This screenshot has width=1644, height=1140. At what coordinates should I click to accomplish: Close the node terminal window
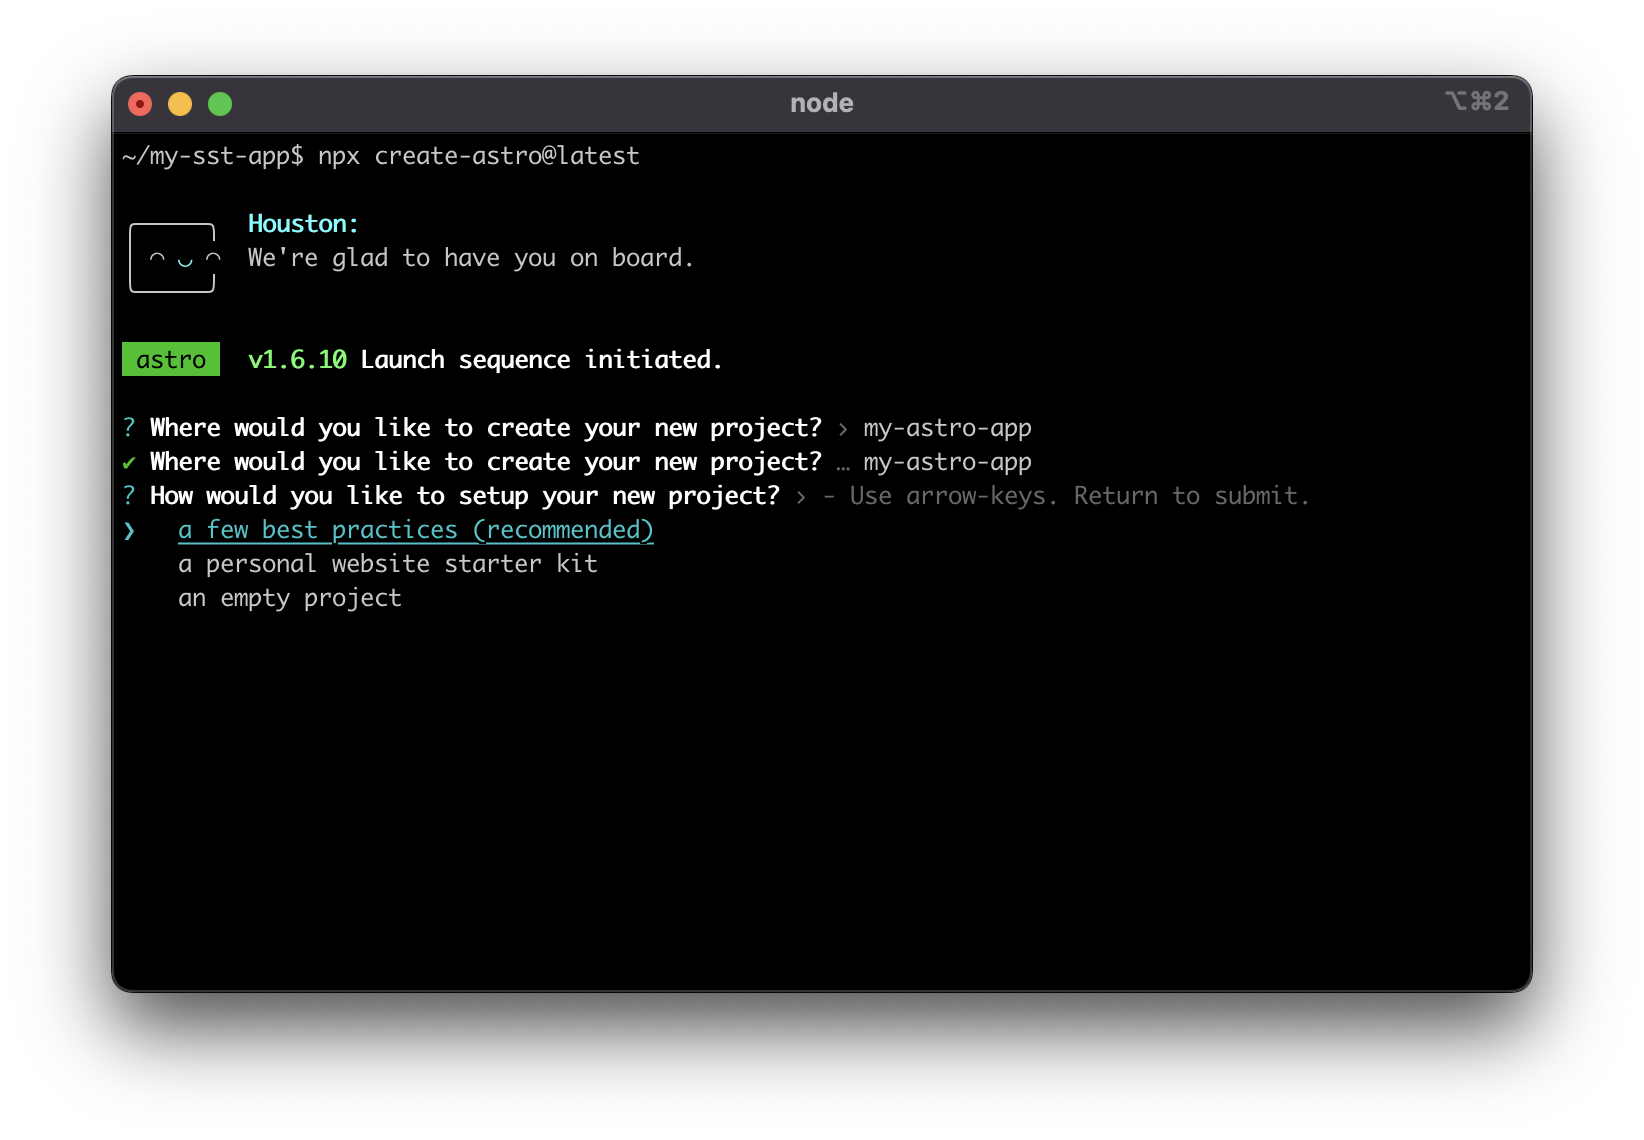coord(140,104)
